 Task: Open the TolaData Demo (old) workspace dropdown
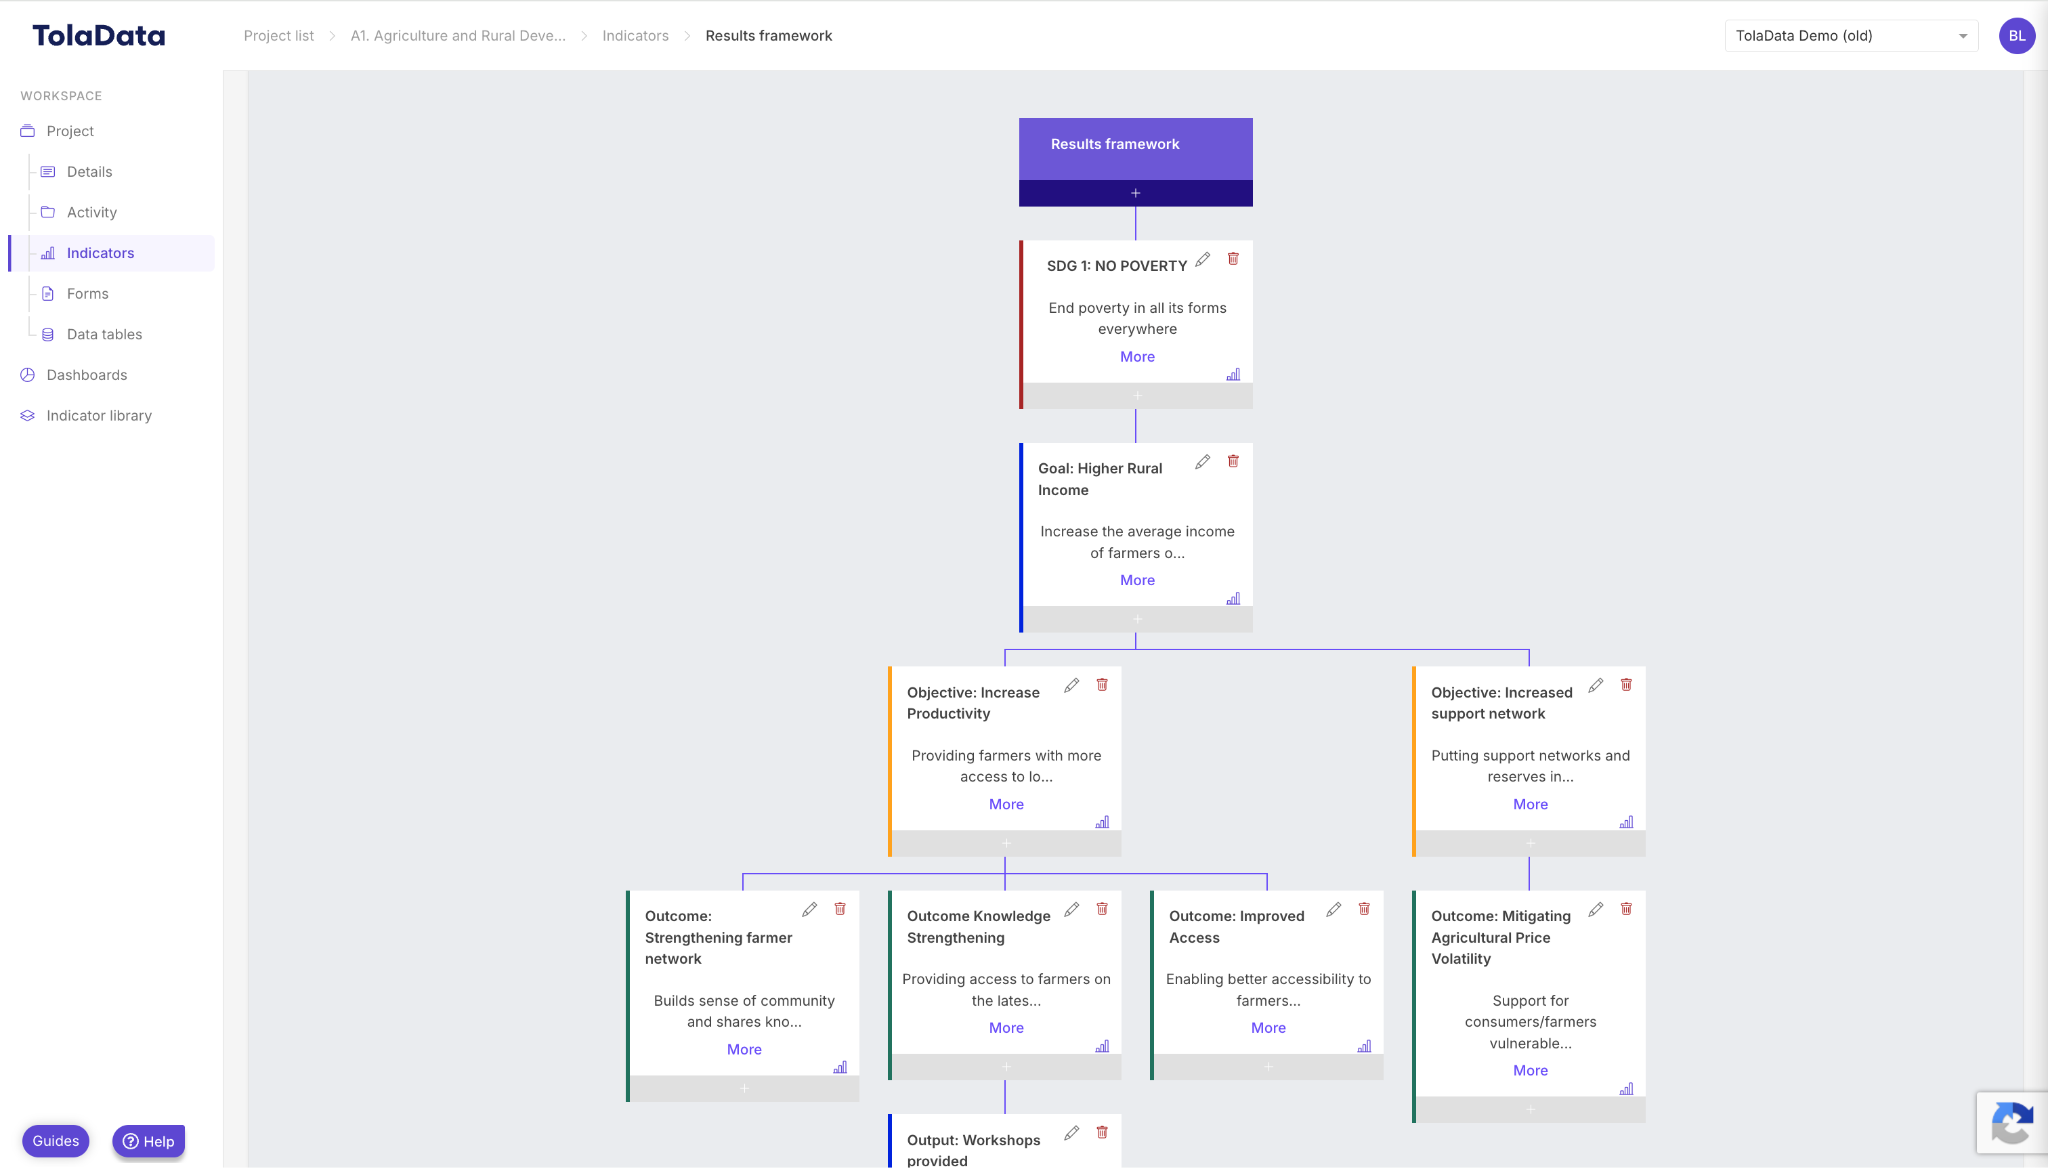pos(1851,36)
